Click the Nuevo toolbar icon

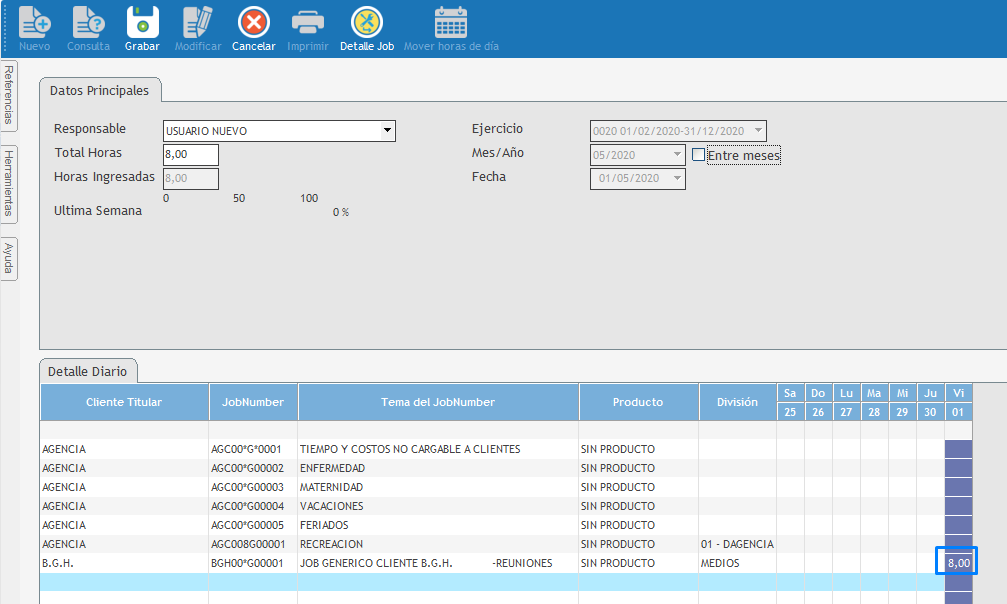34,23
